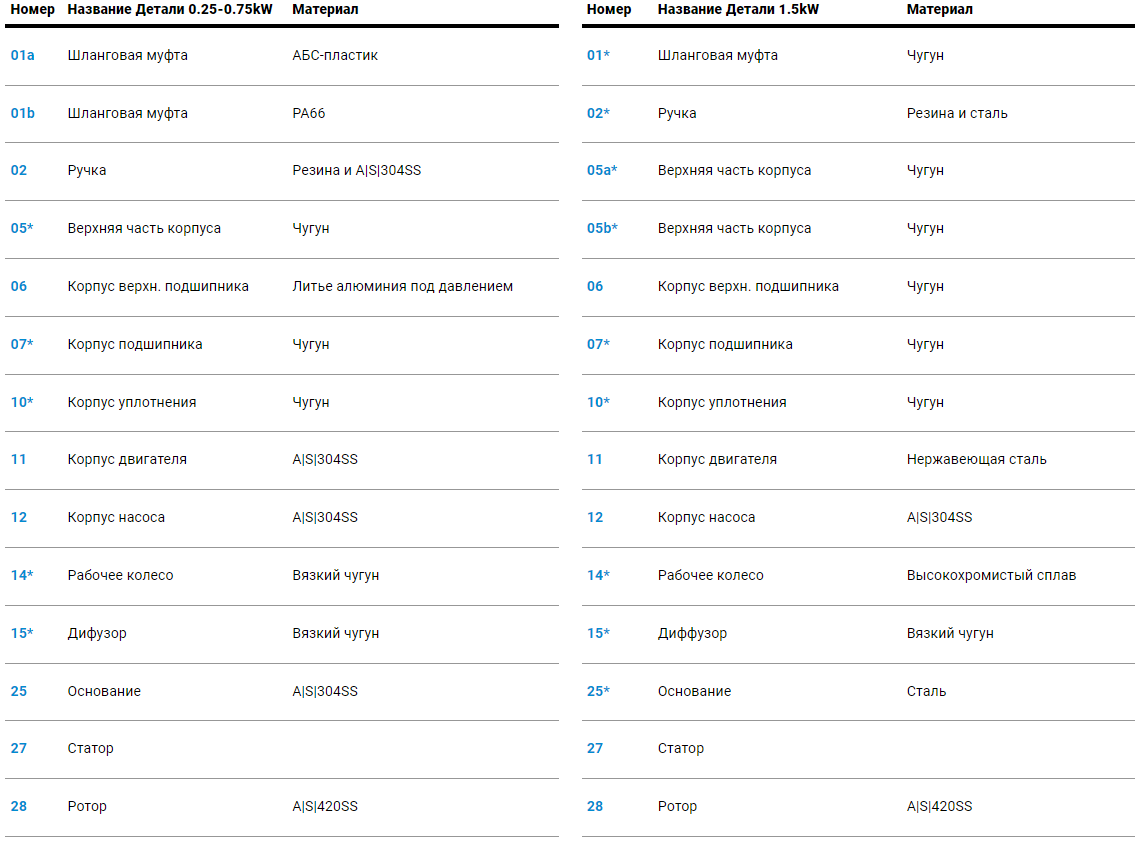Screen dimensions: 1143x842
Task: Select part 15* in the Дифузор row
Action: click(x=22, y=633)
